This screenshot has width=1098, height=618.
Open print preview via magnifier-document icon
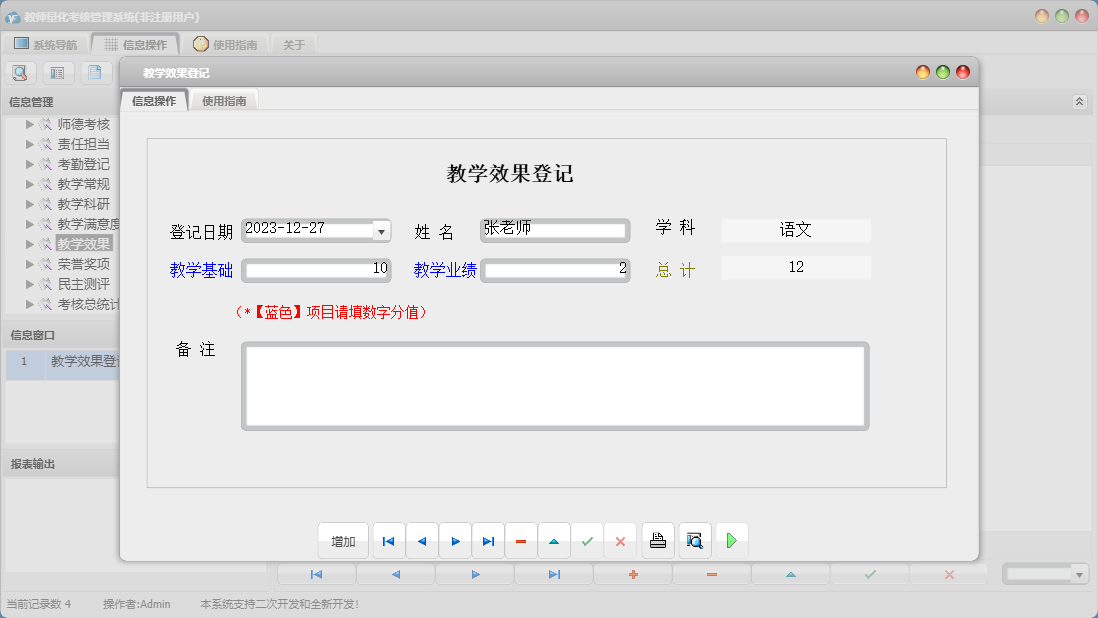coord(694,540)
